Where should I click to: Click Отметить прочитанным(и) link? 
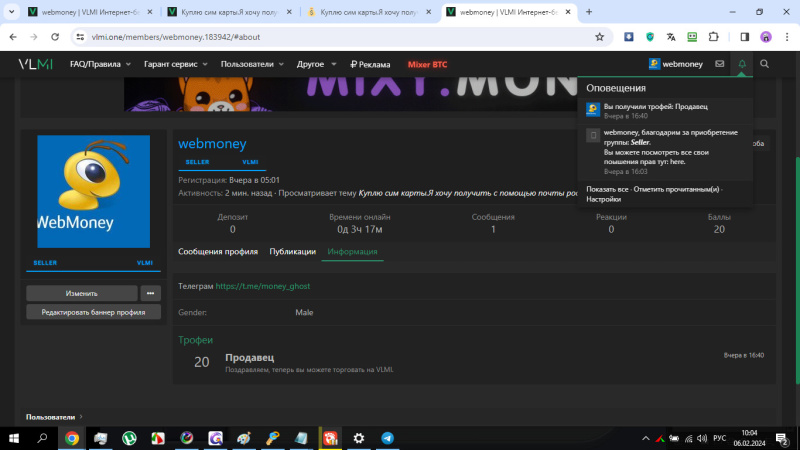pyautogui.click(x=676, y=189)
